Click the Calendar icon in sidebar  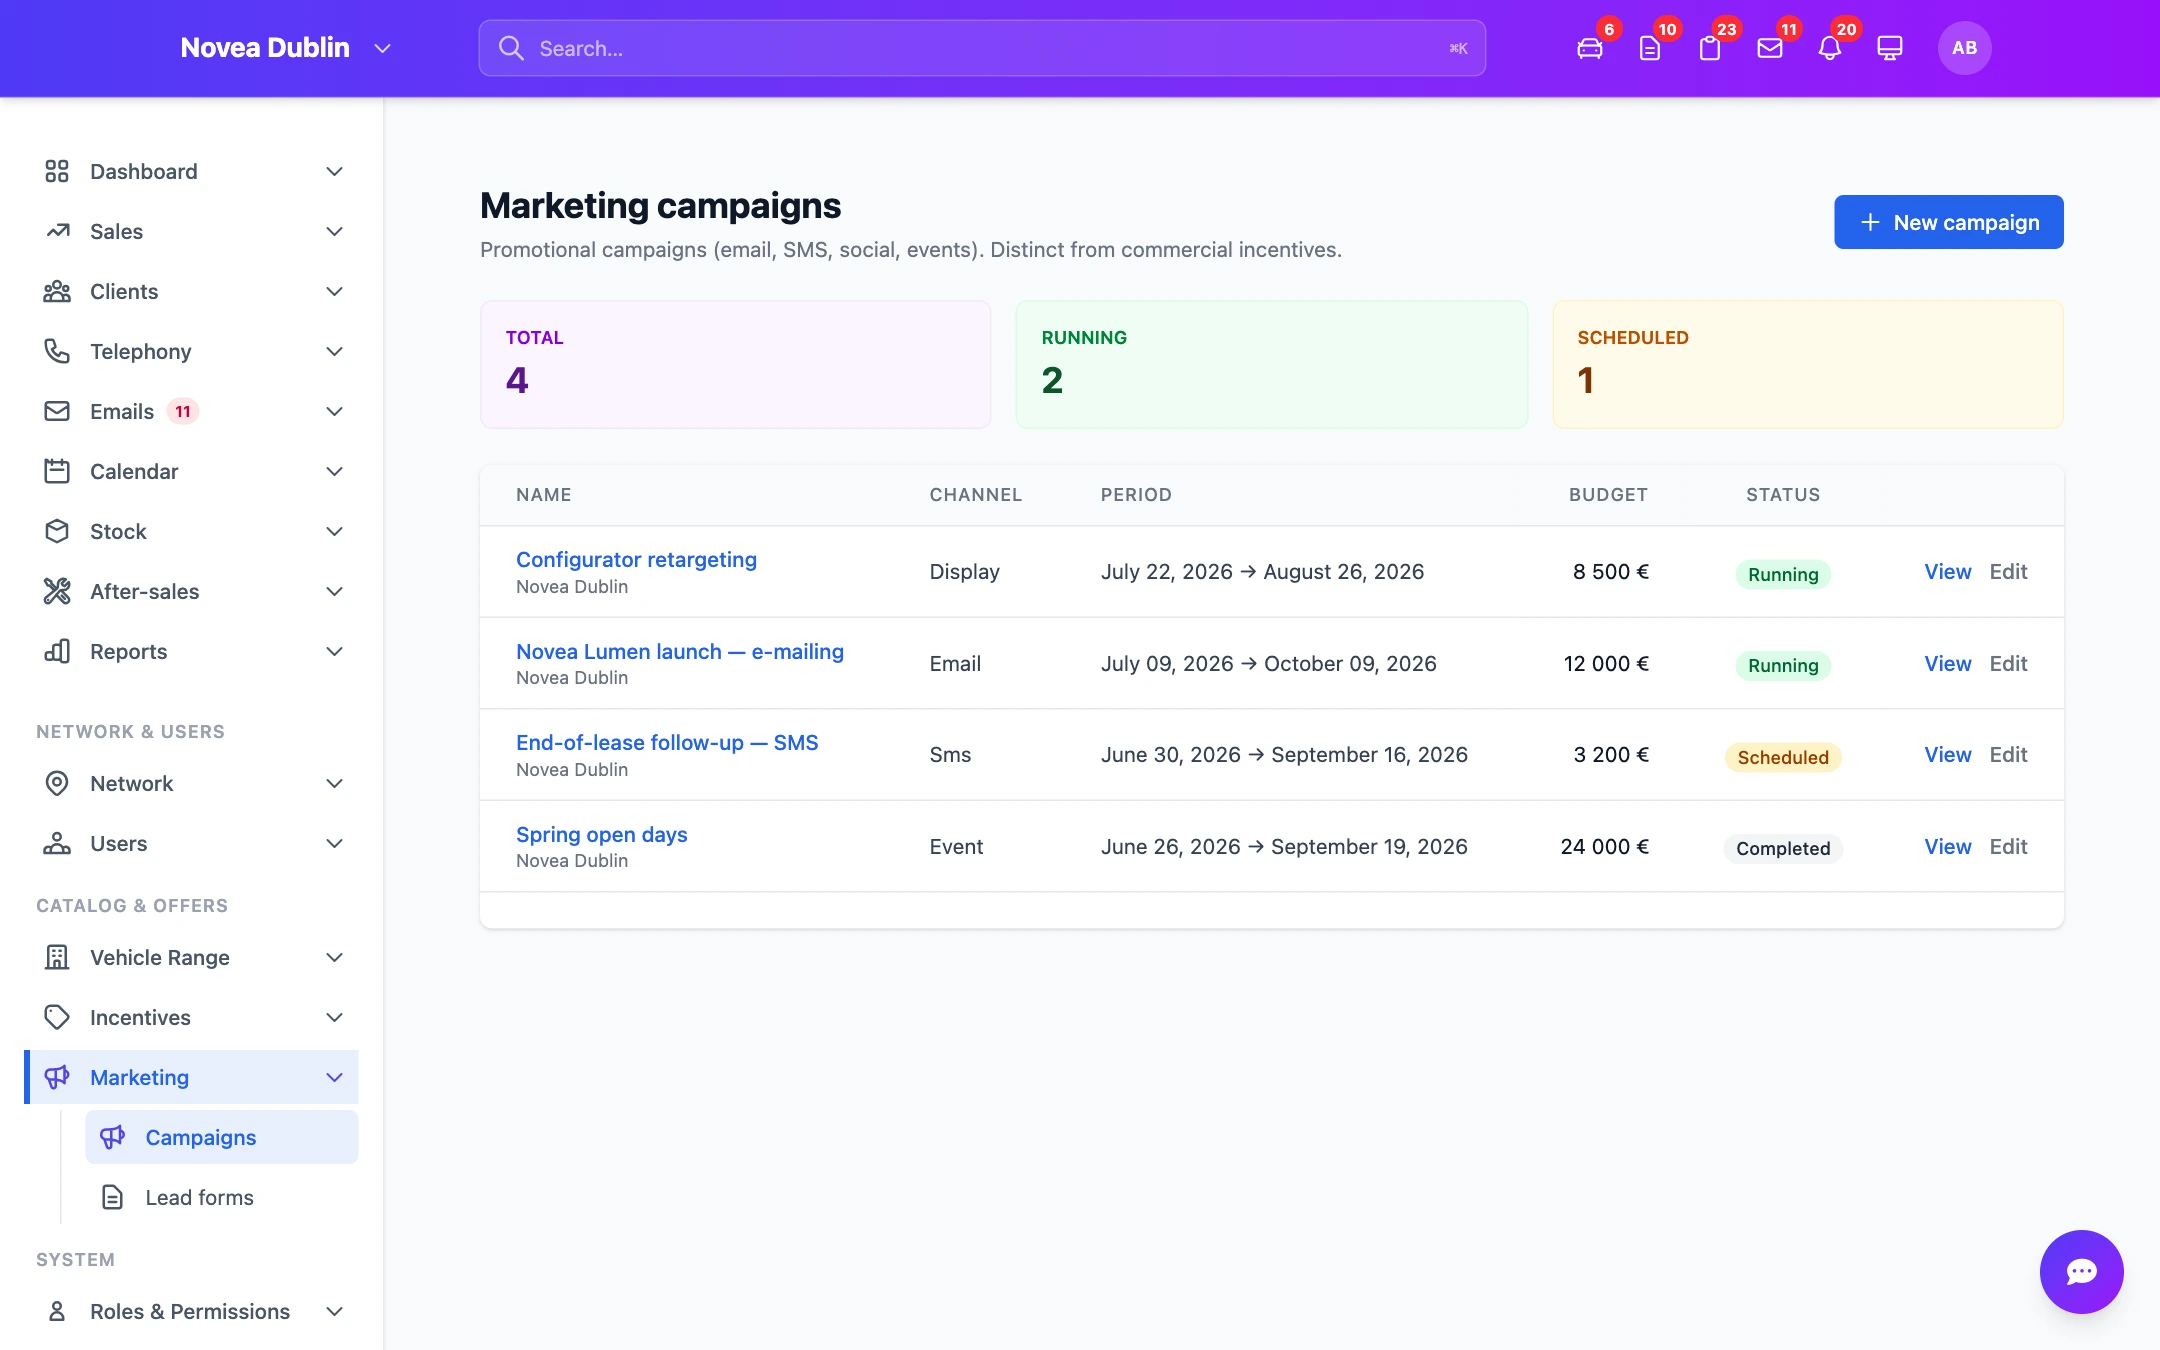(x=57, y=471)
